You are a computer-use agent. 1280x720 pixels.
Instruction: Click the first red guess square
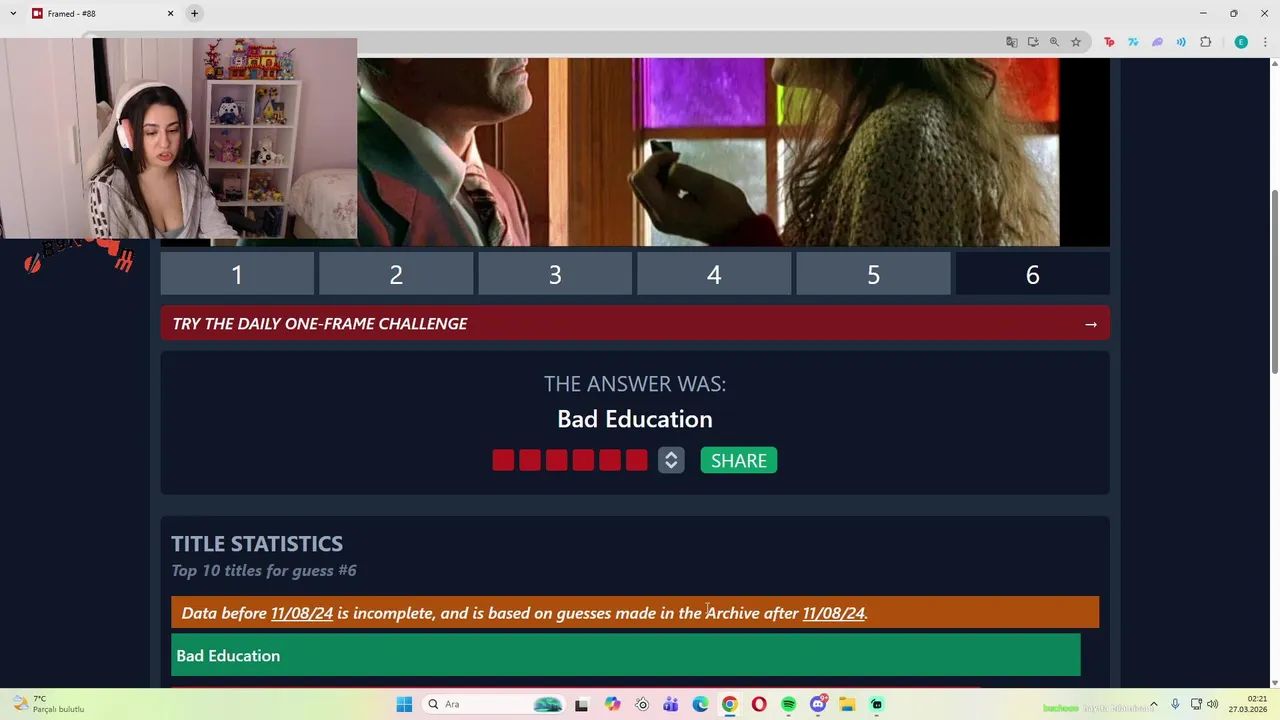503,460
